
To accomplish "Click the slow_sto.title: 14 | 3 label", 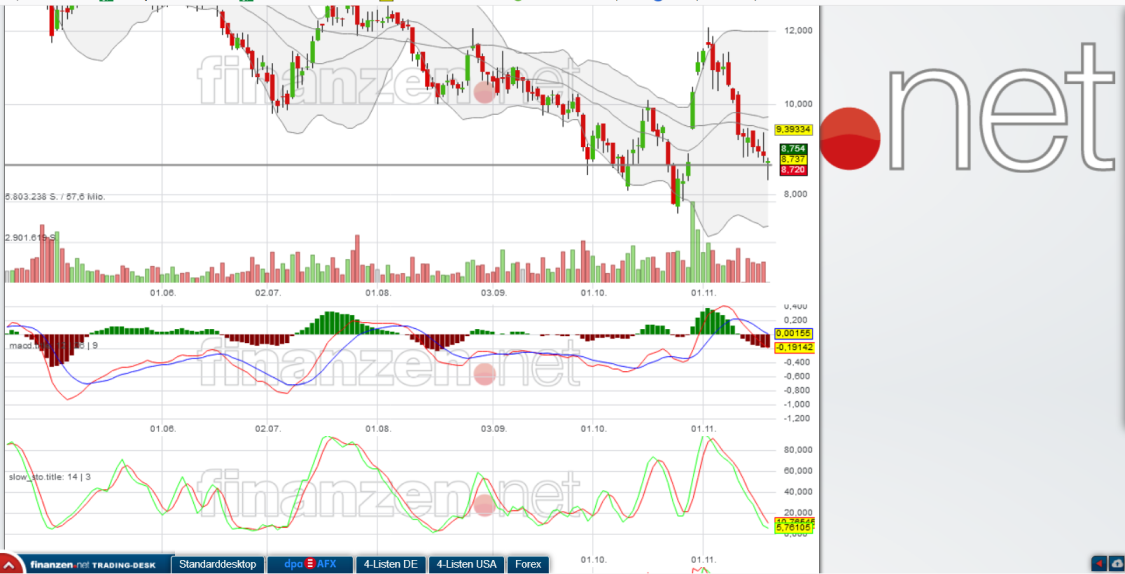I will point(50,476).
